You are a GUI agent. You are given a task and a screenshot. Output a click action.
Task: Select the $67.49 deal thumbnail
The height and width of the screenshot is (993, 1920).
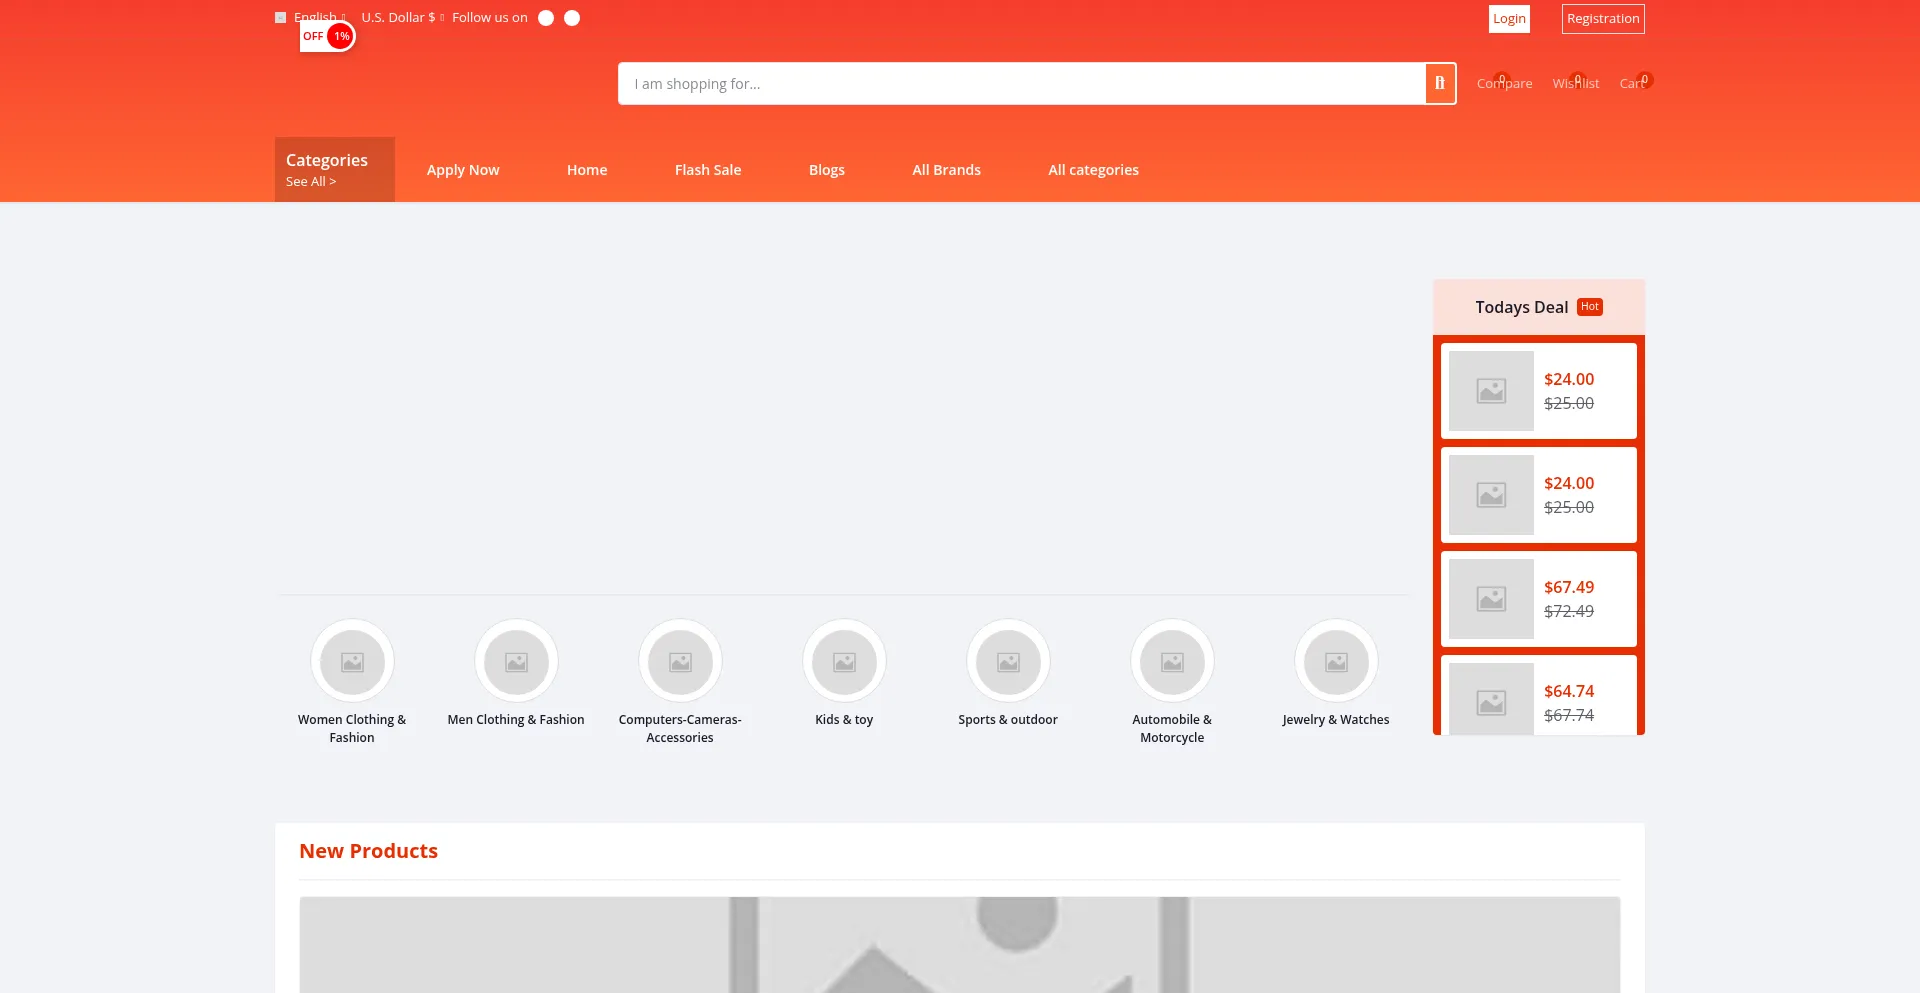pyautogui.click(x=1490, y=598)
